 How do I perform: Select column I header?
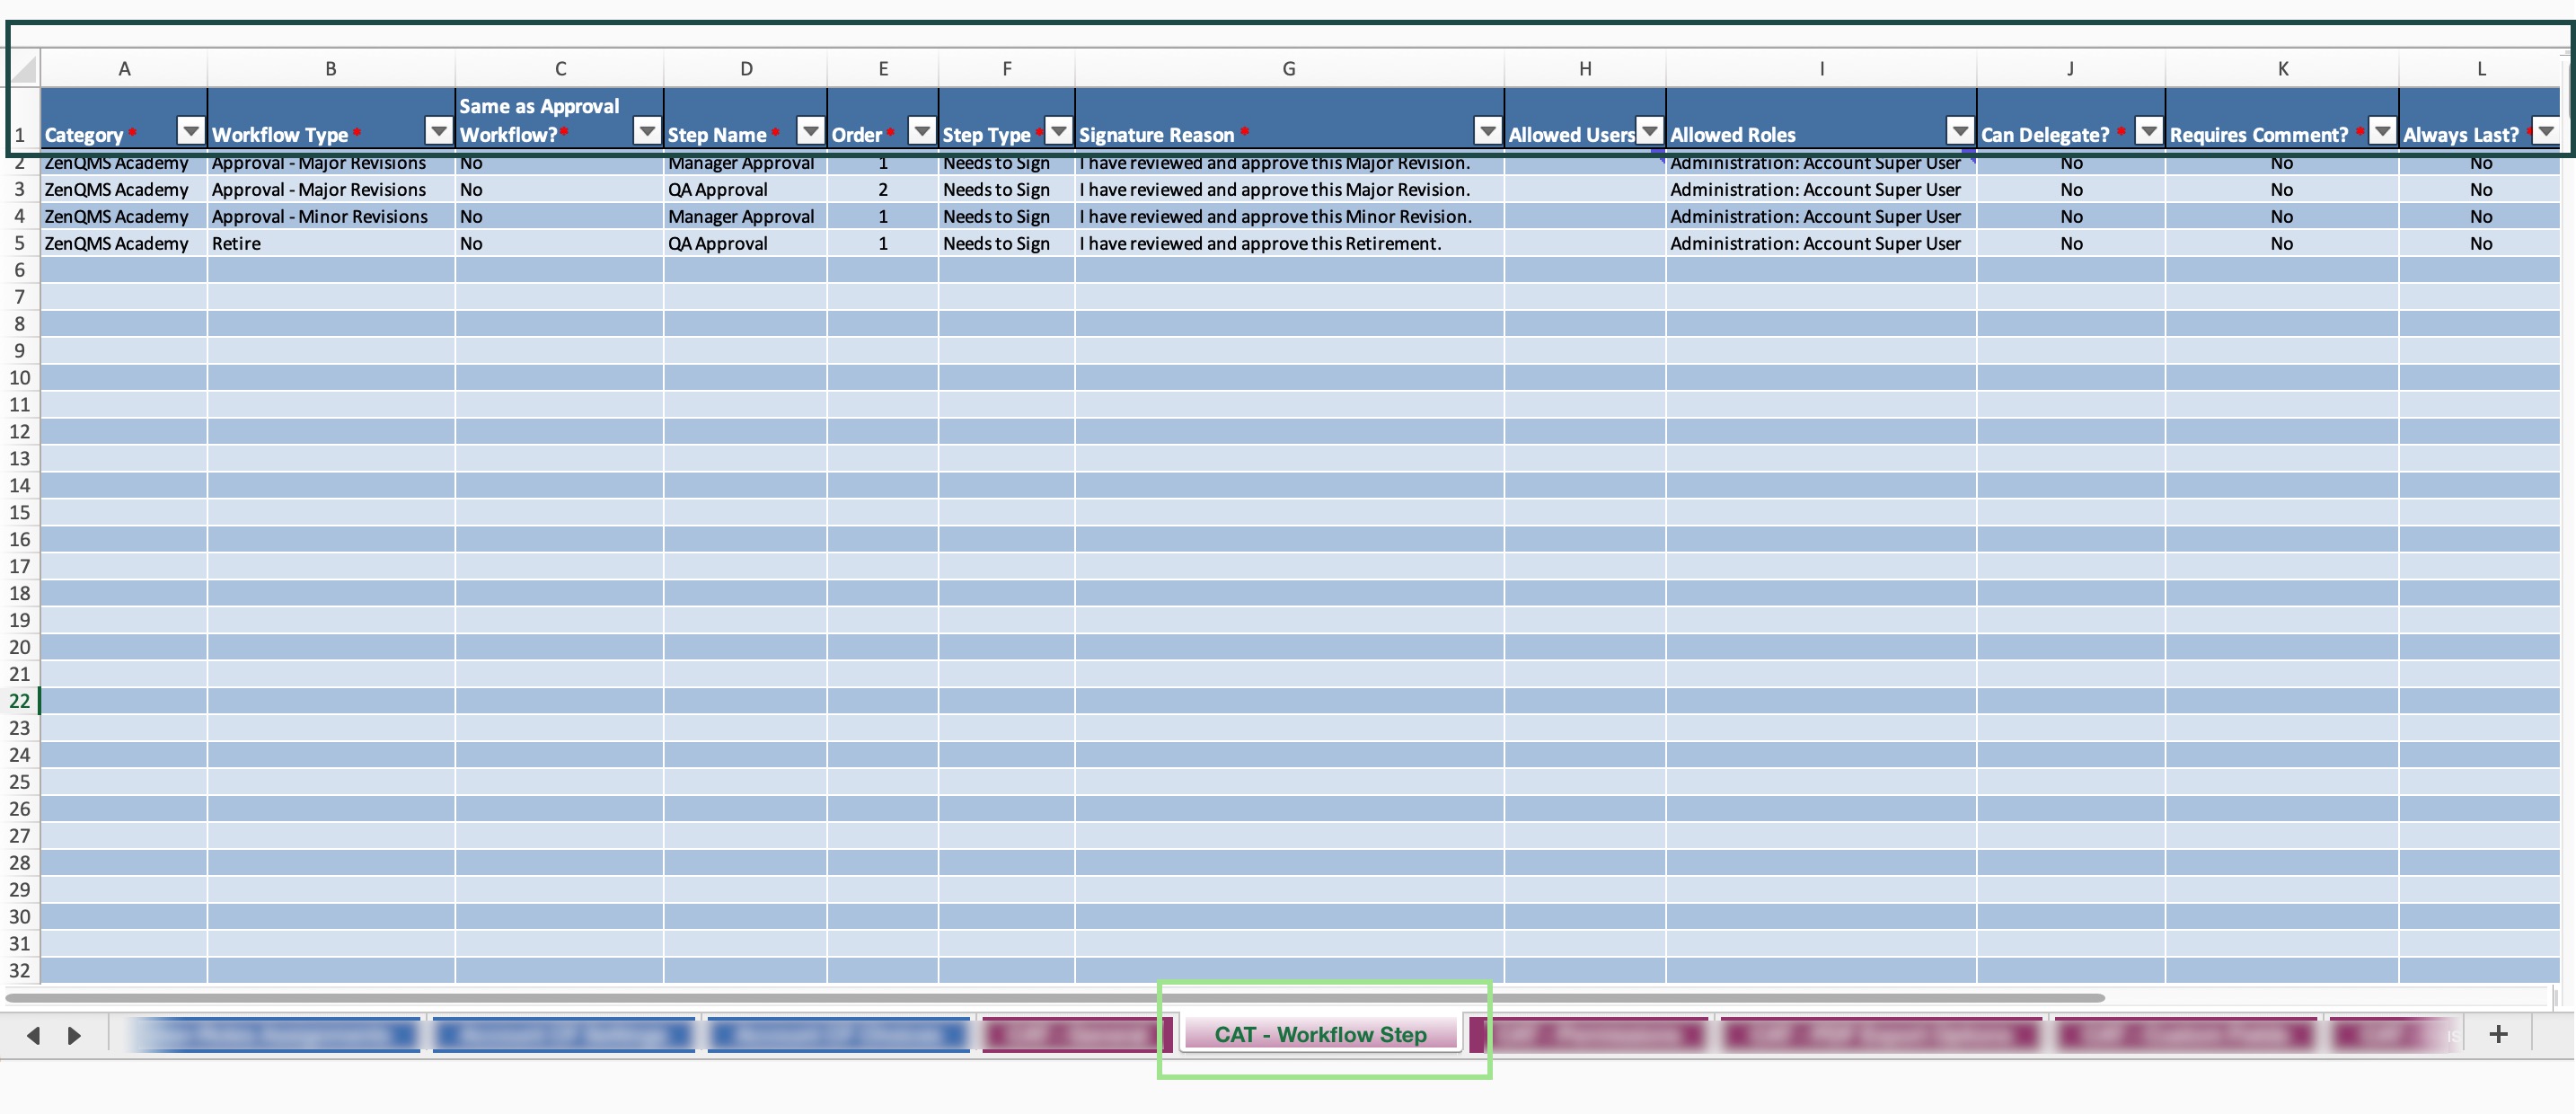(x=1821, y=69)
